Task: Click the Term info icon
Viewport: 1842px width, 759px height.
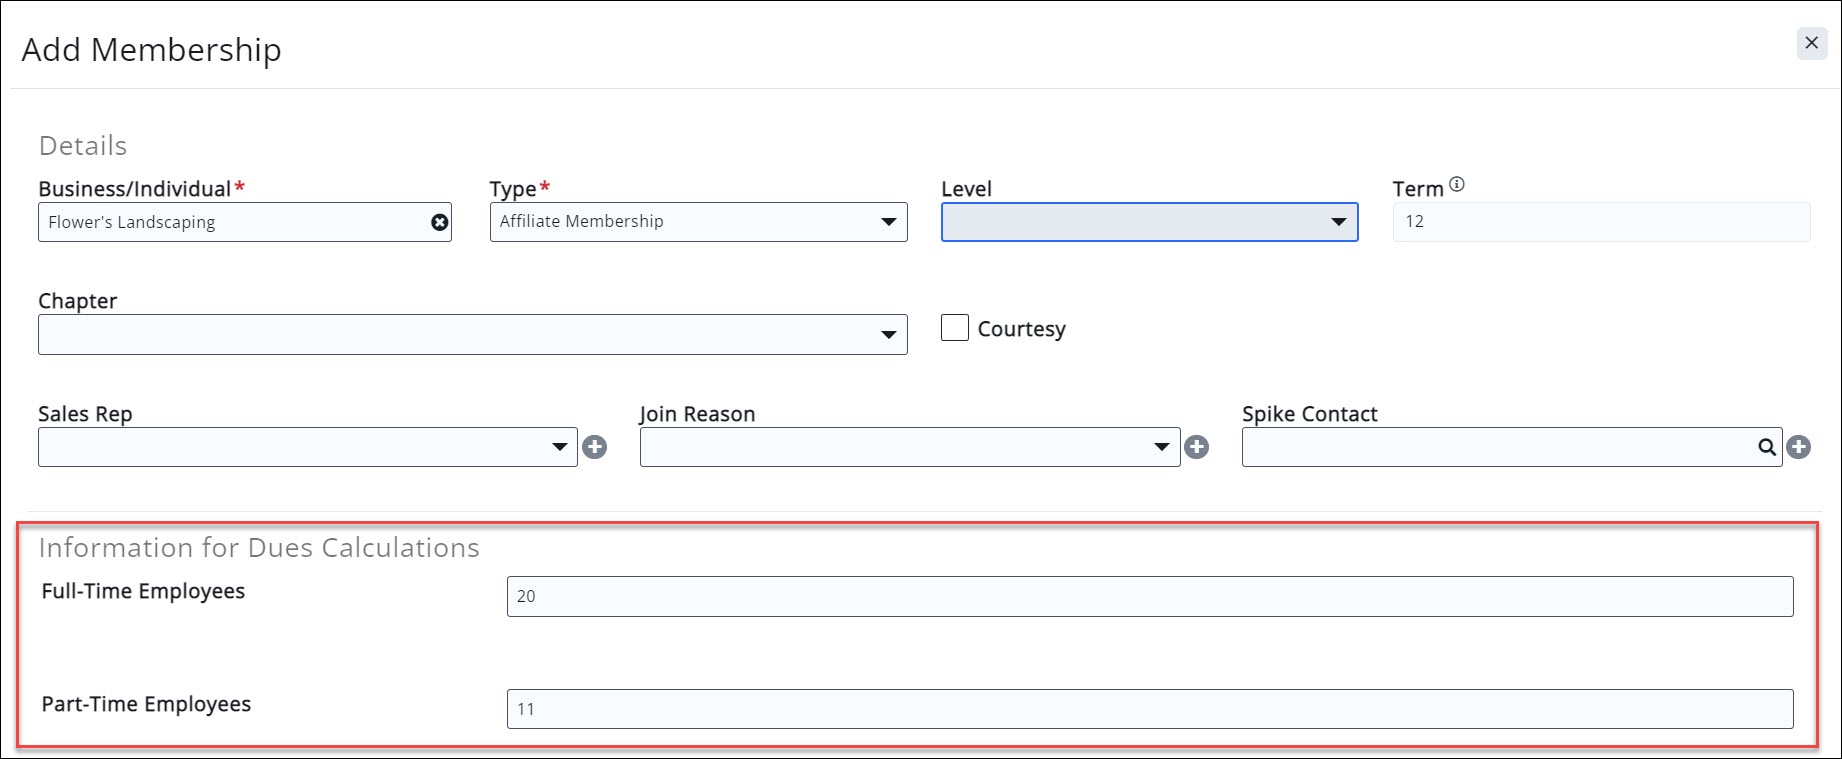Action: (1457, 184)
